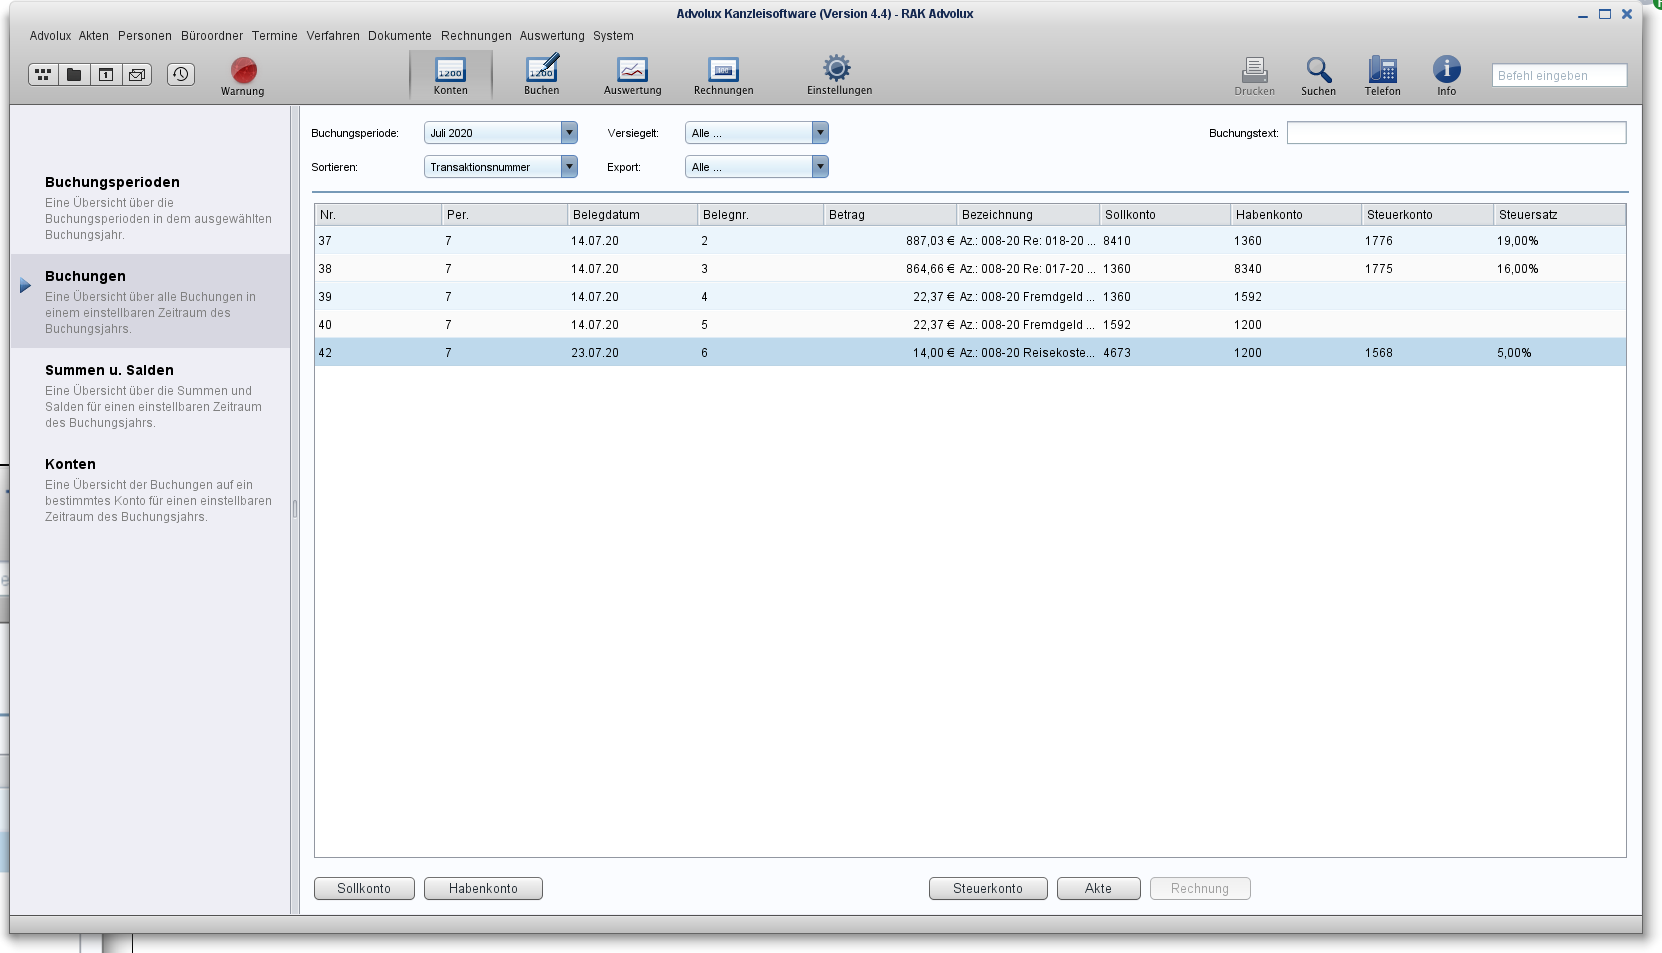Open the Auswertung menu in menu bar
The image size is (1662, 953).
pyautogui.click(x=552, y=36)
